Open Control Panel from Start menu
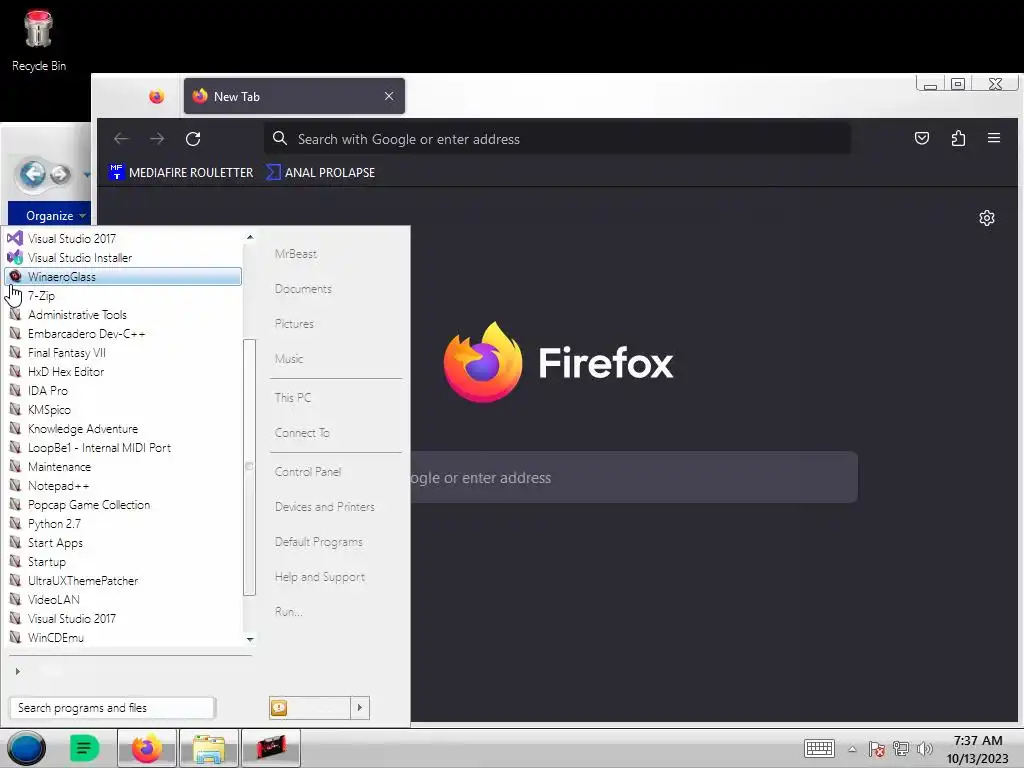The height and width of the screenshot is (768, 1024). pyautogui.click(x=308, y=472)
